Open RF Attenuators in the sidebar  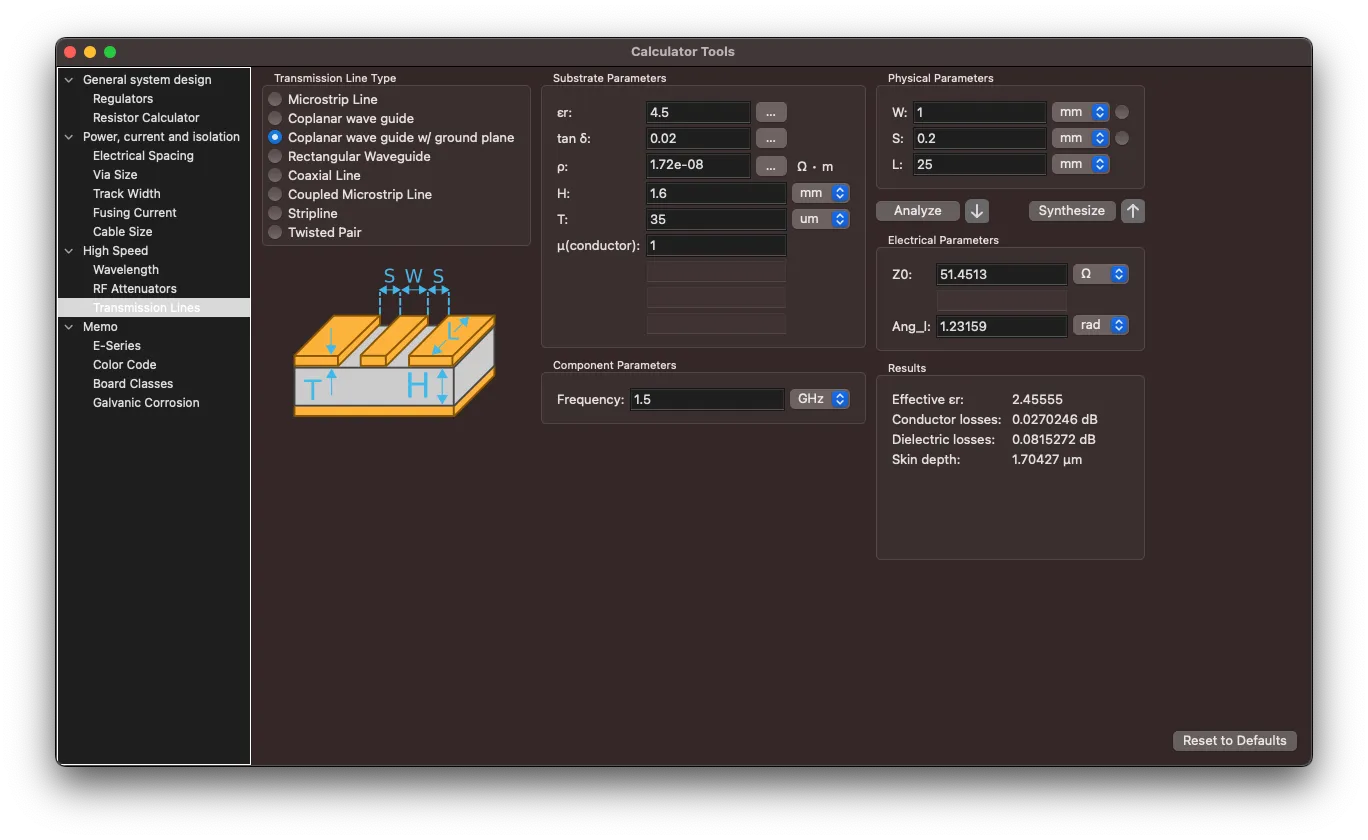tap(134, 289)
